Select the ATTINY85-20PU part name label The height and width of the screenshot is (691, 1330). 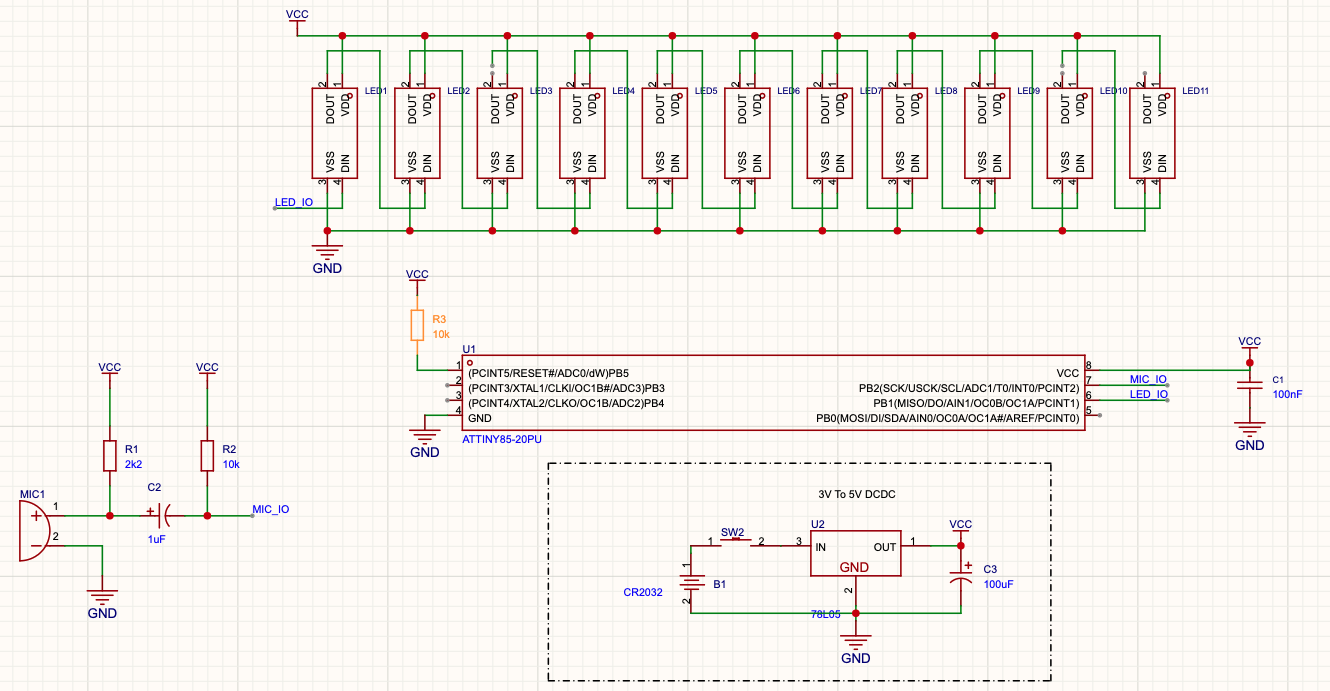click(x=502, y=438)
